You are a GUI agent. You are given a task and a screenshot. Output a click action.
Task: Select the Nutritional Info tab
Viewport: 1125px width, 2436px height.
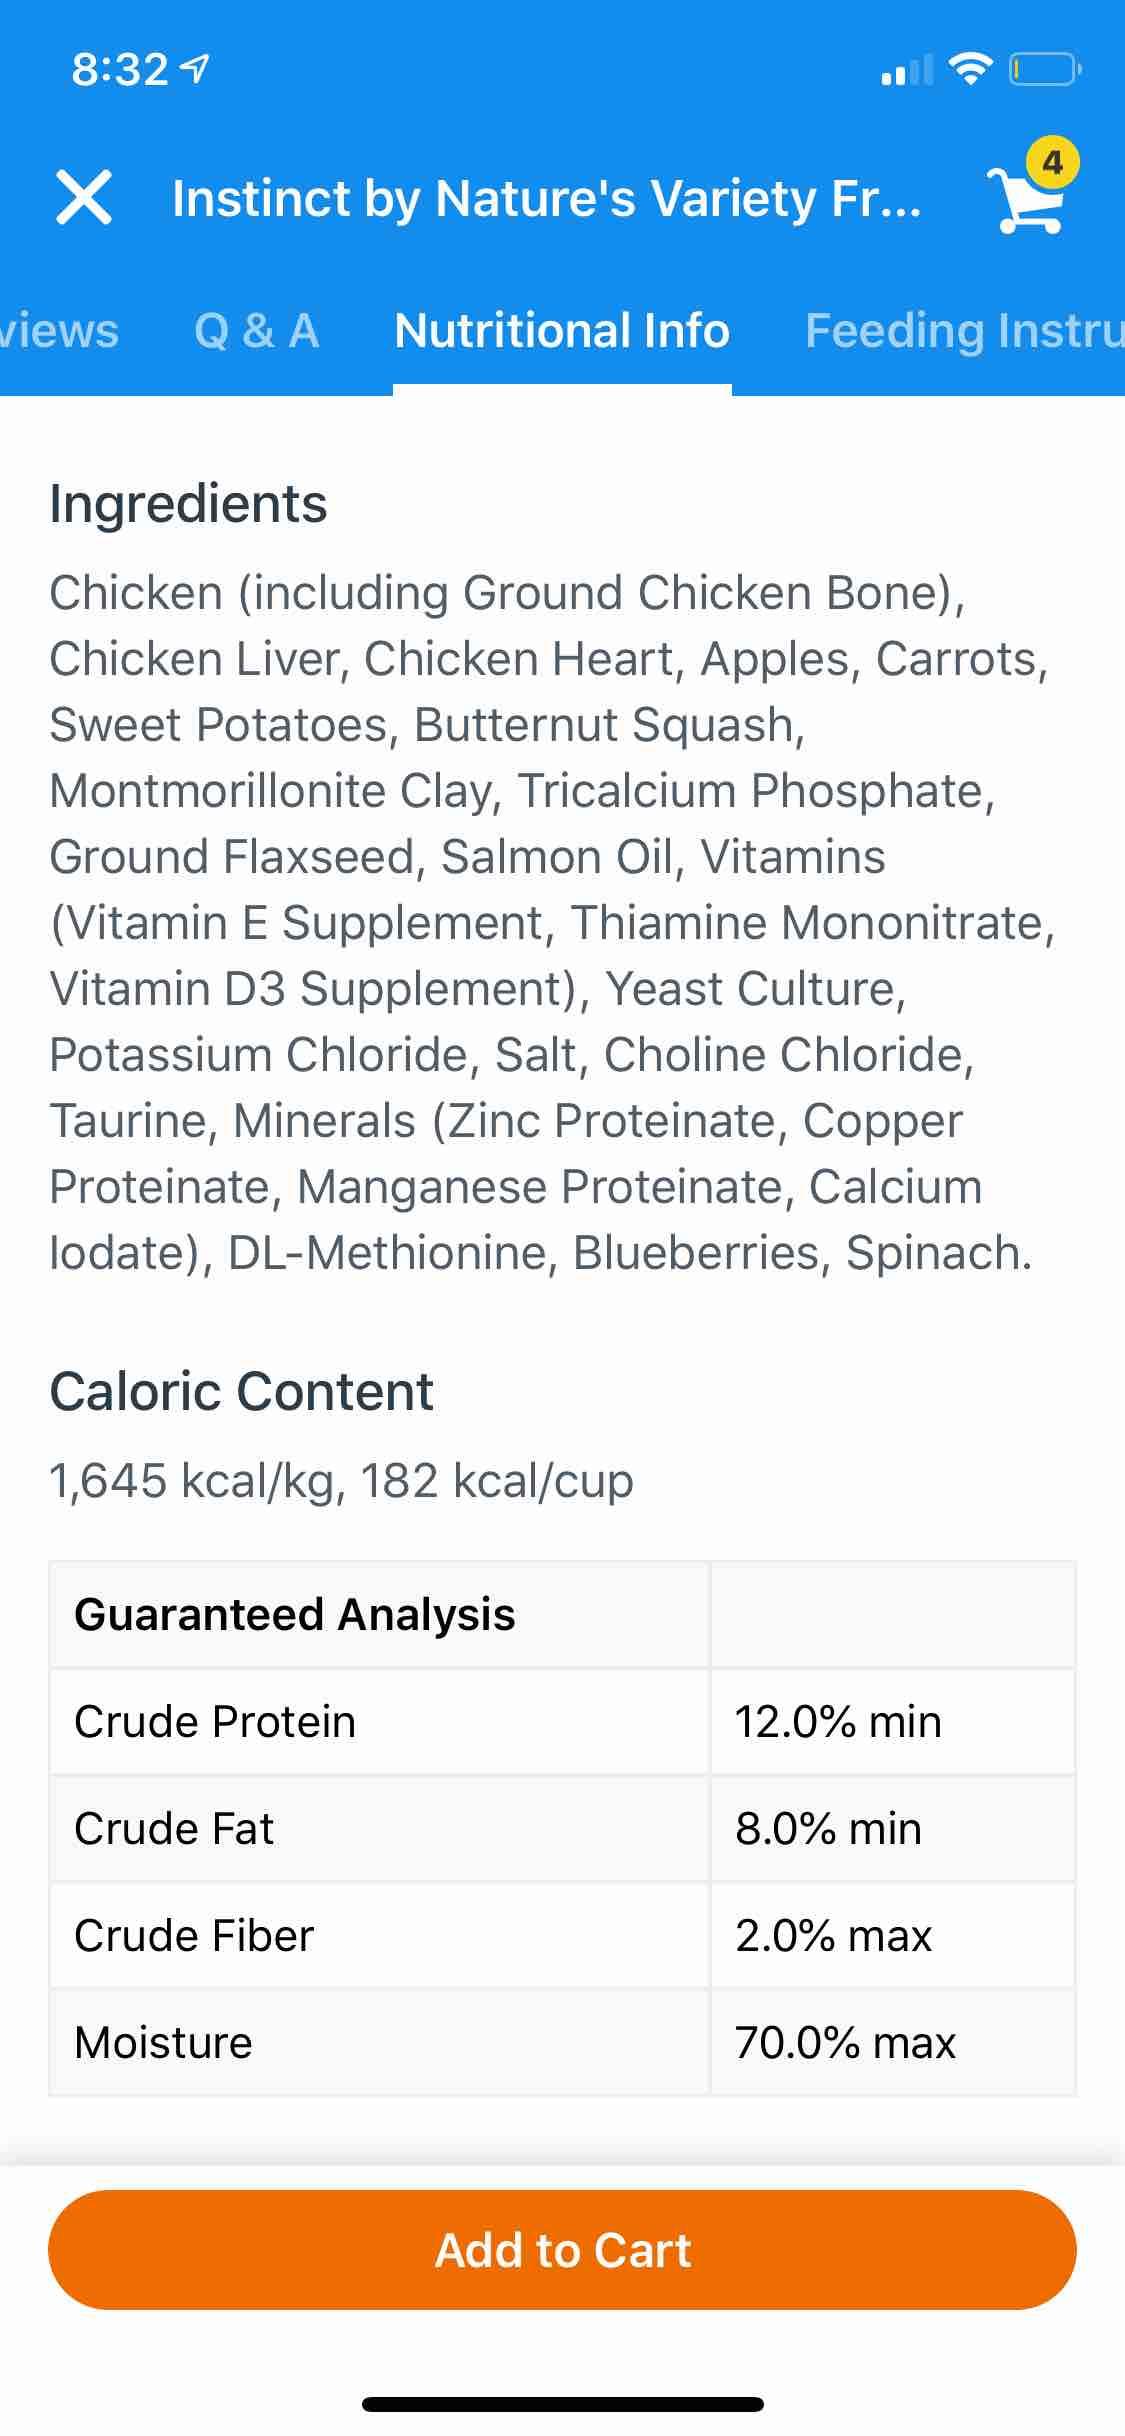coord(562,331)
